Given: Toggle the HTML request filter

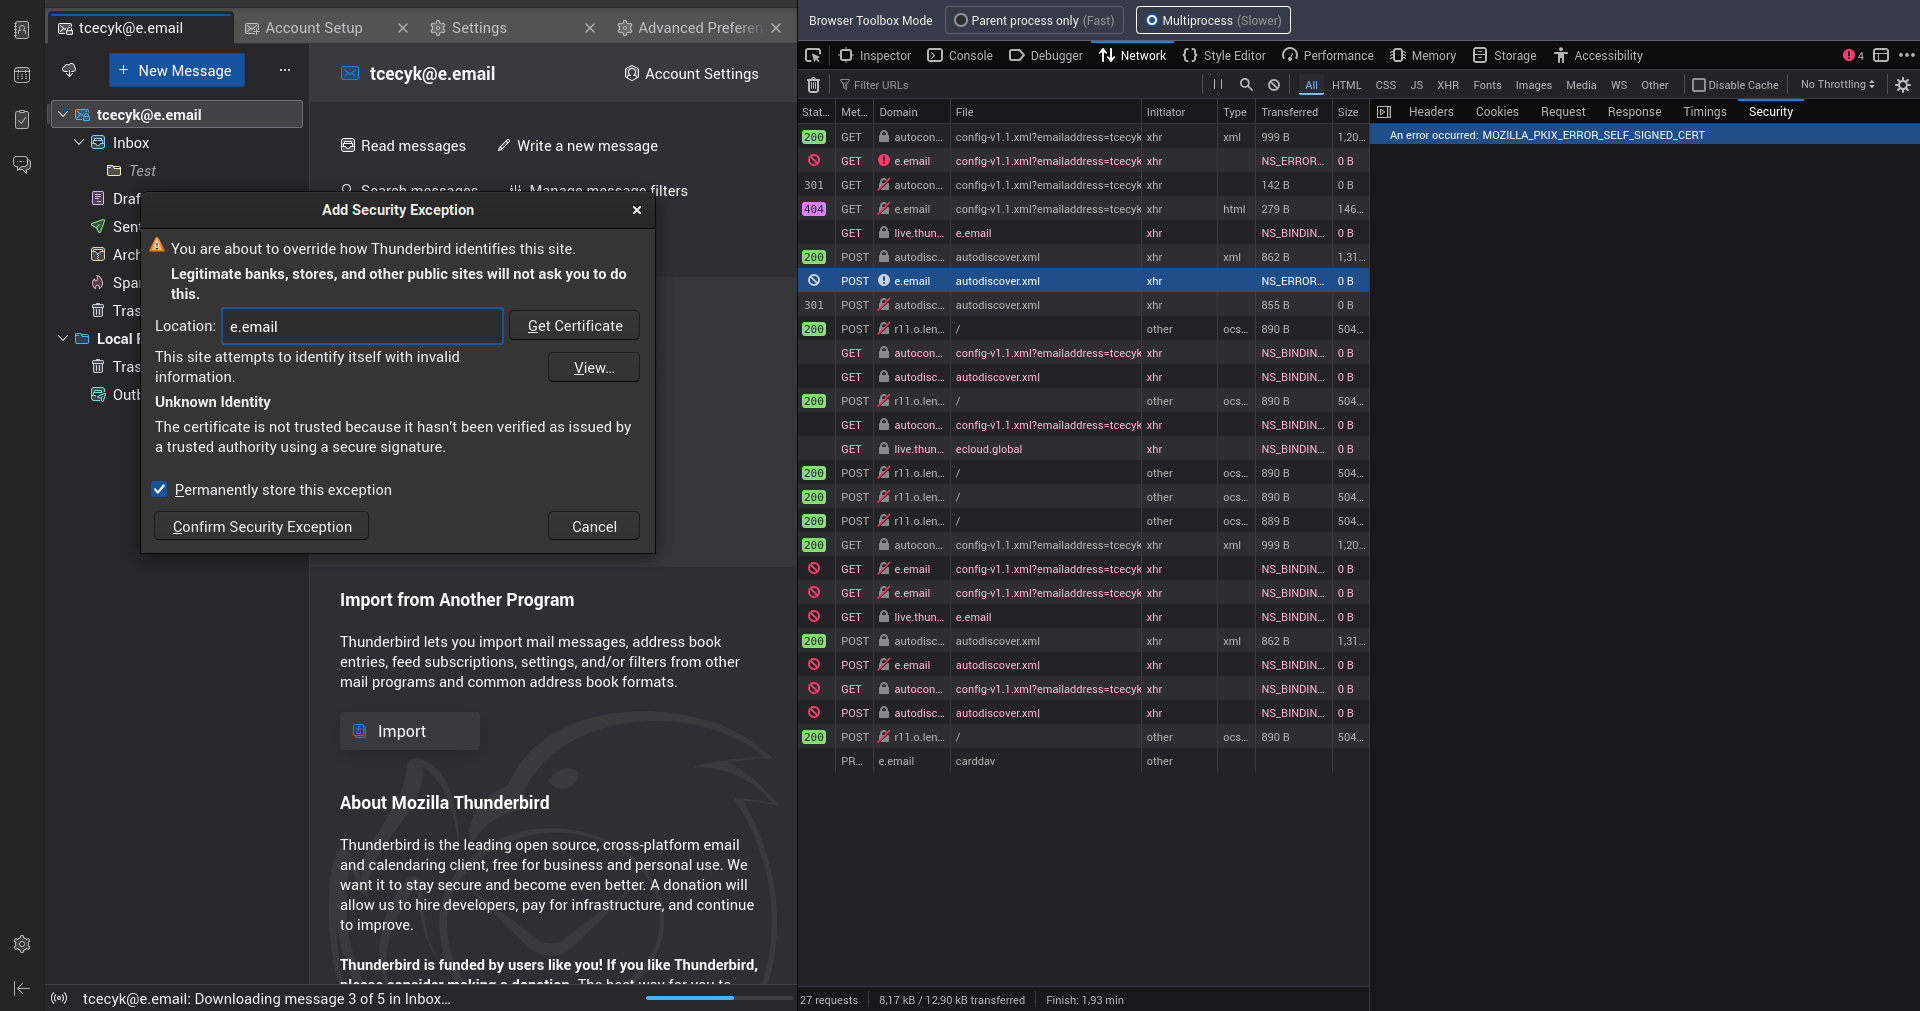Looking at the screenshot, I should tap(1346, 85).
